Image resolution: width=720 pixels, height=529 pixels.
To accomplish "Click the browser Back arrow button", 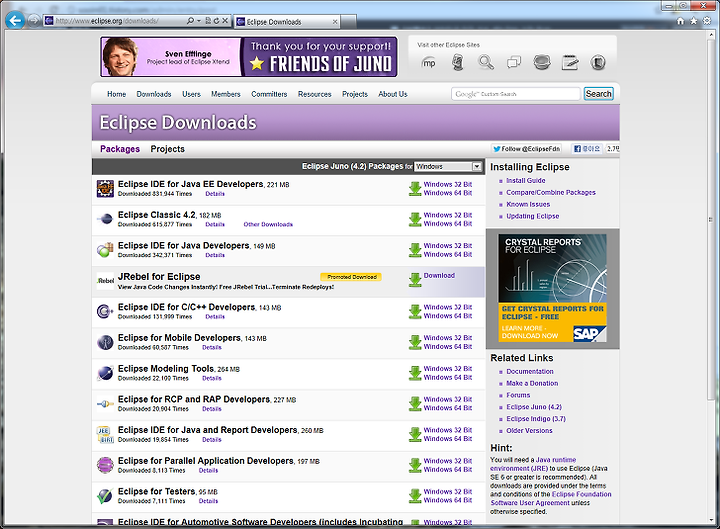I will (15, 20).
